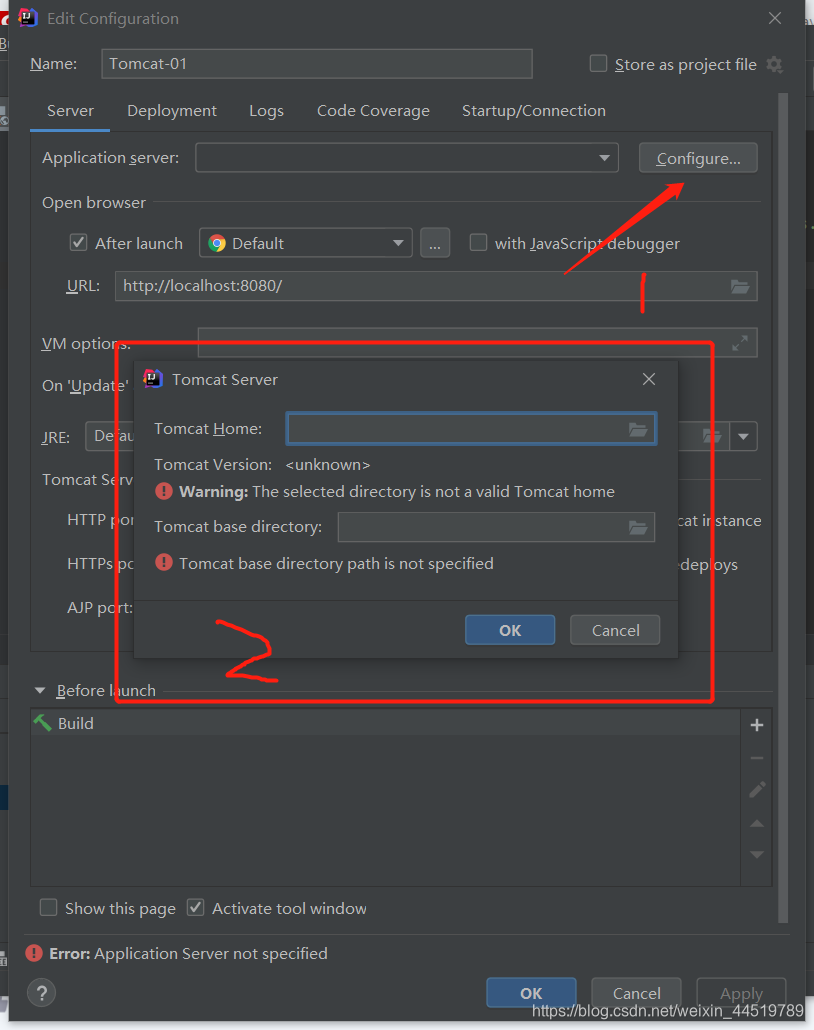
Task: Click the dialog vertical scrollbar
Action: click(x=782, y=508)
